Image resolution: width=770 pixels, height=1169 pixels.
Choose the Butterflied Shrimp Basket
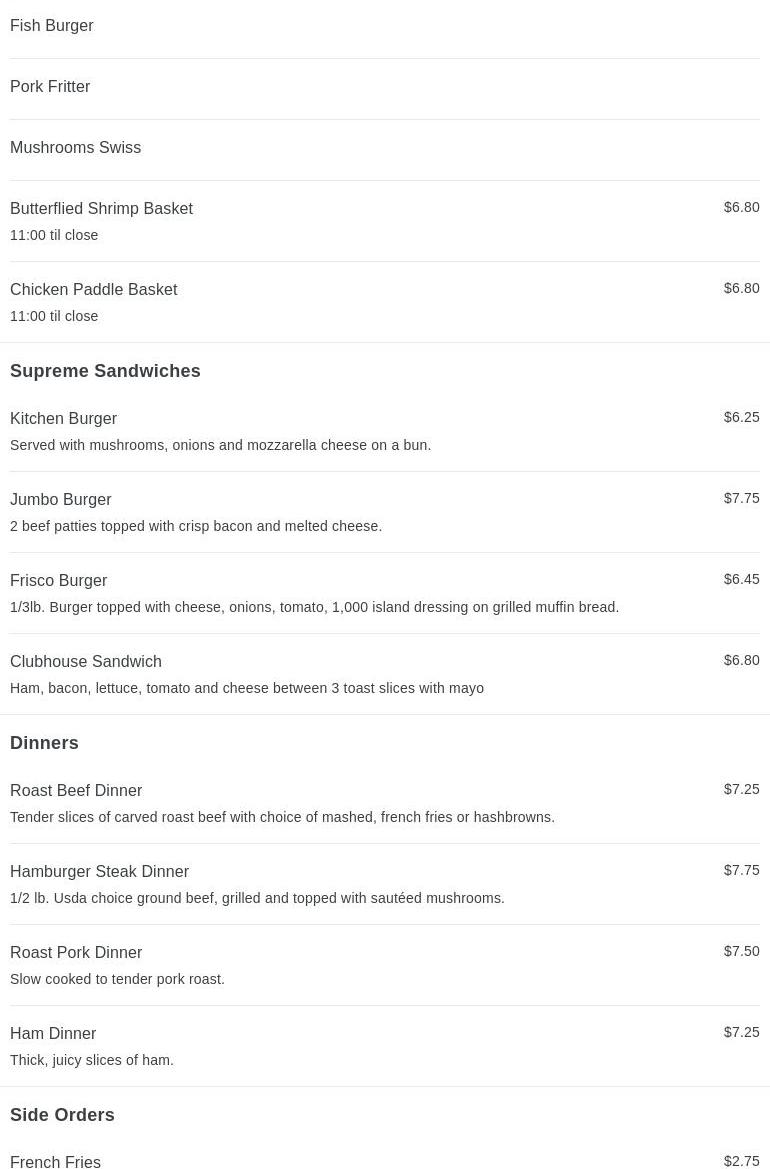coord(102,209)
